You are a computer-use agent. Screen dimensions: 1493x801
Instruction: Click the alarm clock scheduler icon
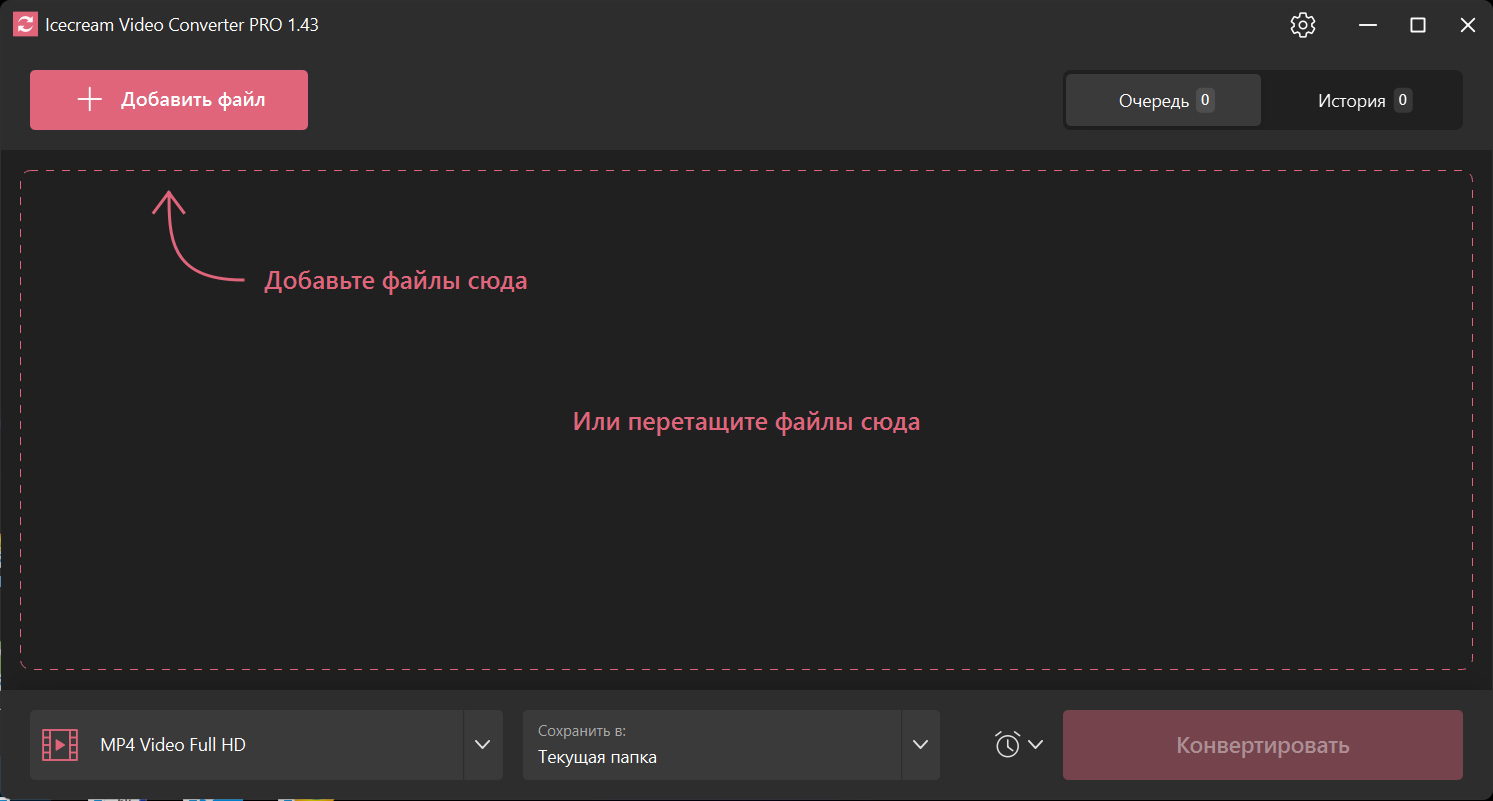click(1007, 744)
